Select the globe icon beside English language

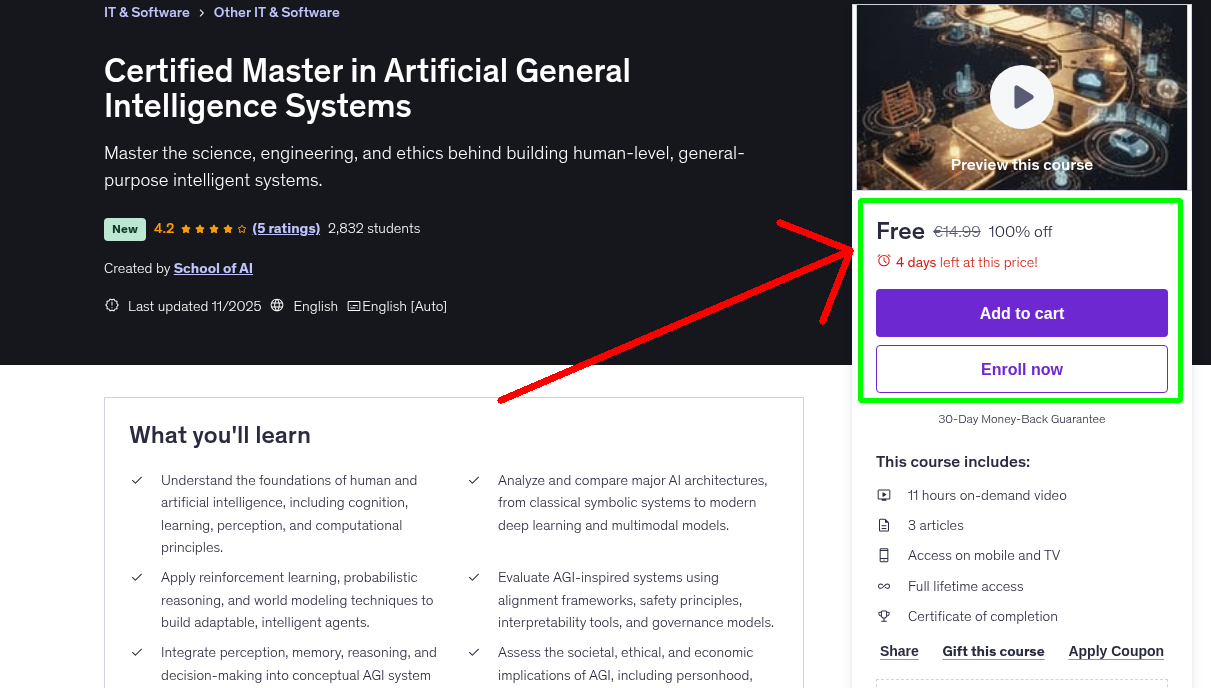pos(276,306)
